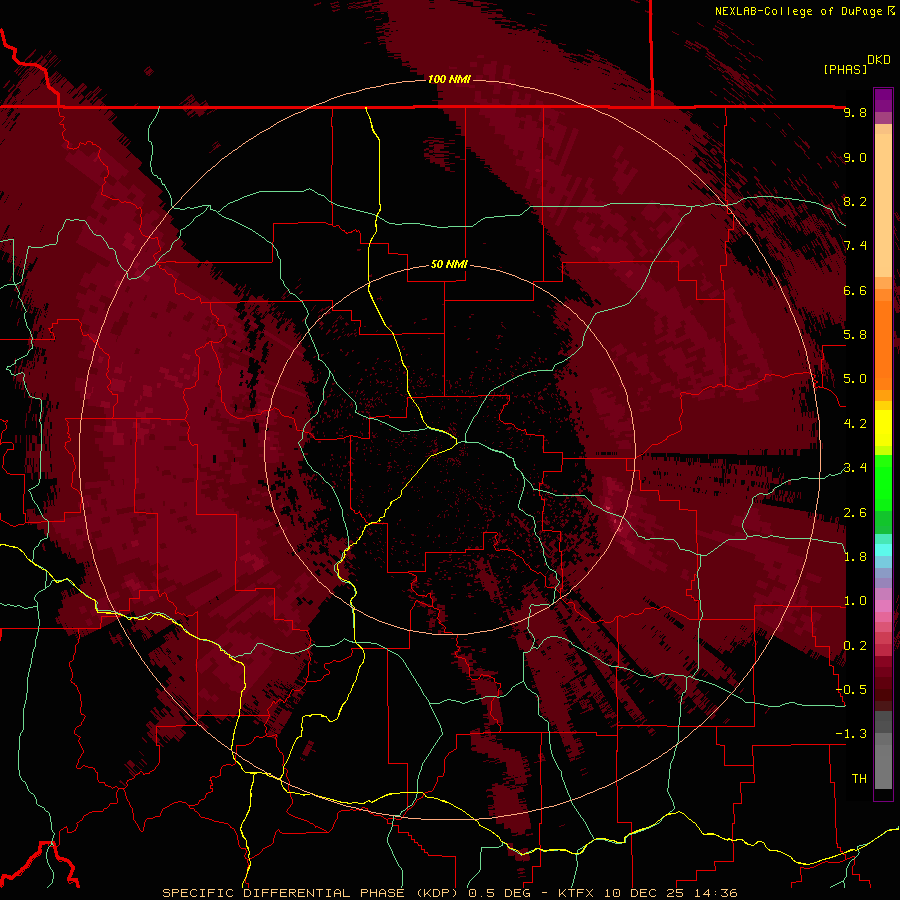Click the 8.2 value on the color scale
This screenshot has width=900, height=900.
coord(855,201)
